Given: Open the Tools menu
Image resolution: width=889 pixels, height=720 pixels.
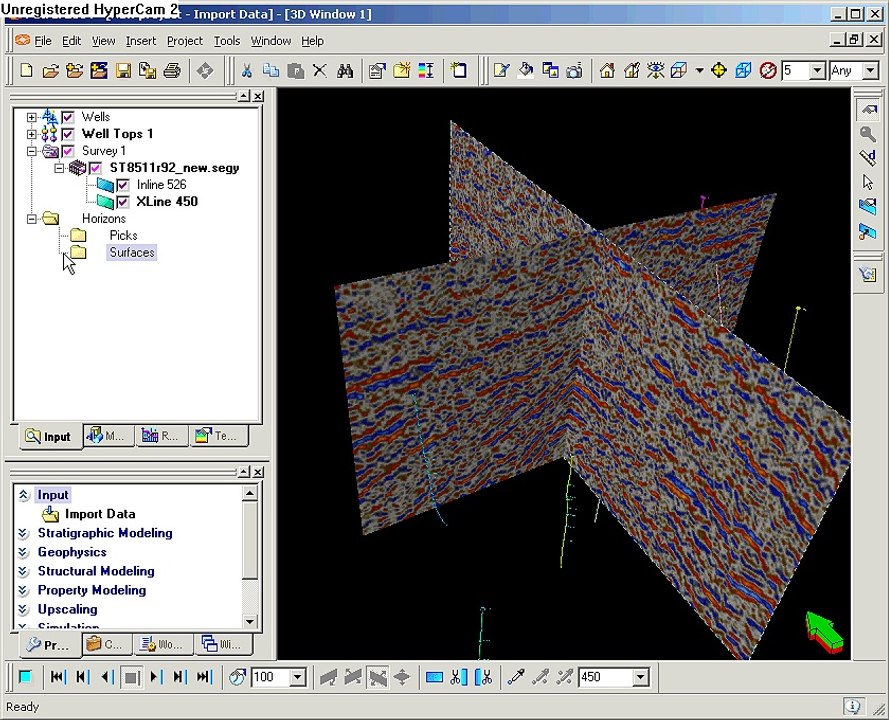Looking at the screenshot, I should pos(227,41).
